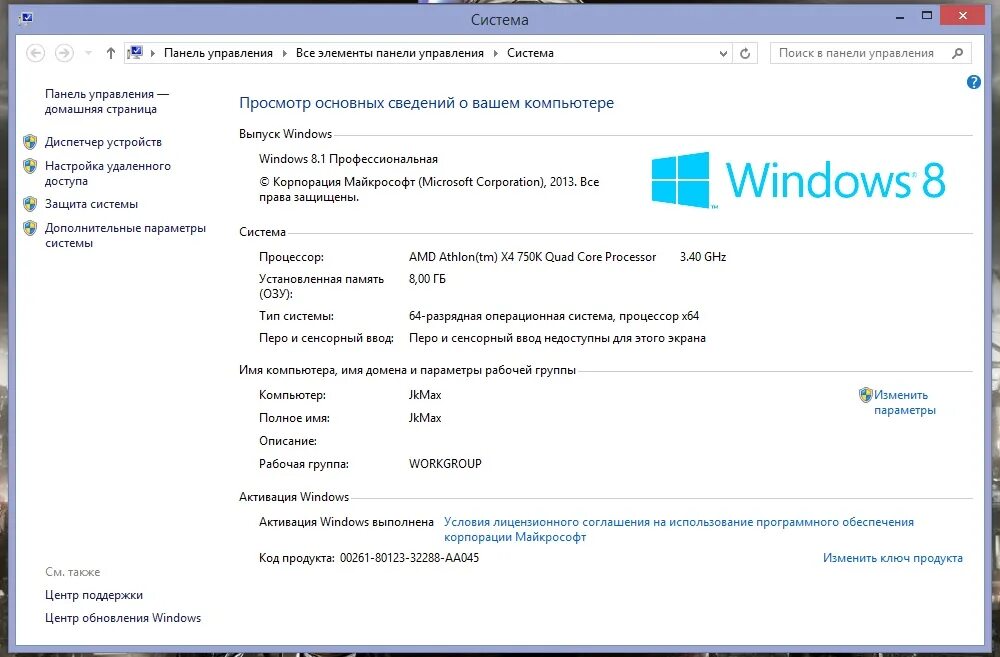Open Диспетчер устройств link
1000x657 pixels.
coord(103,142)
